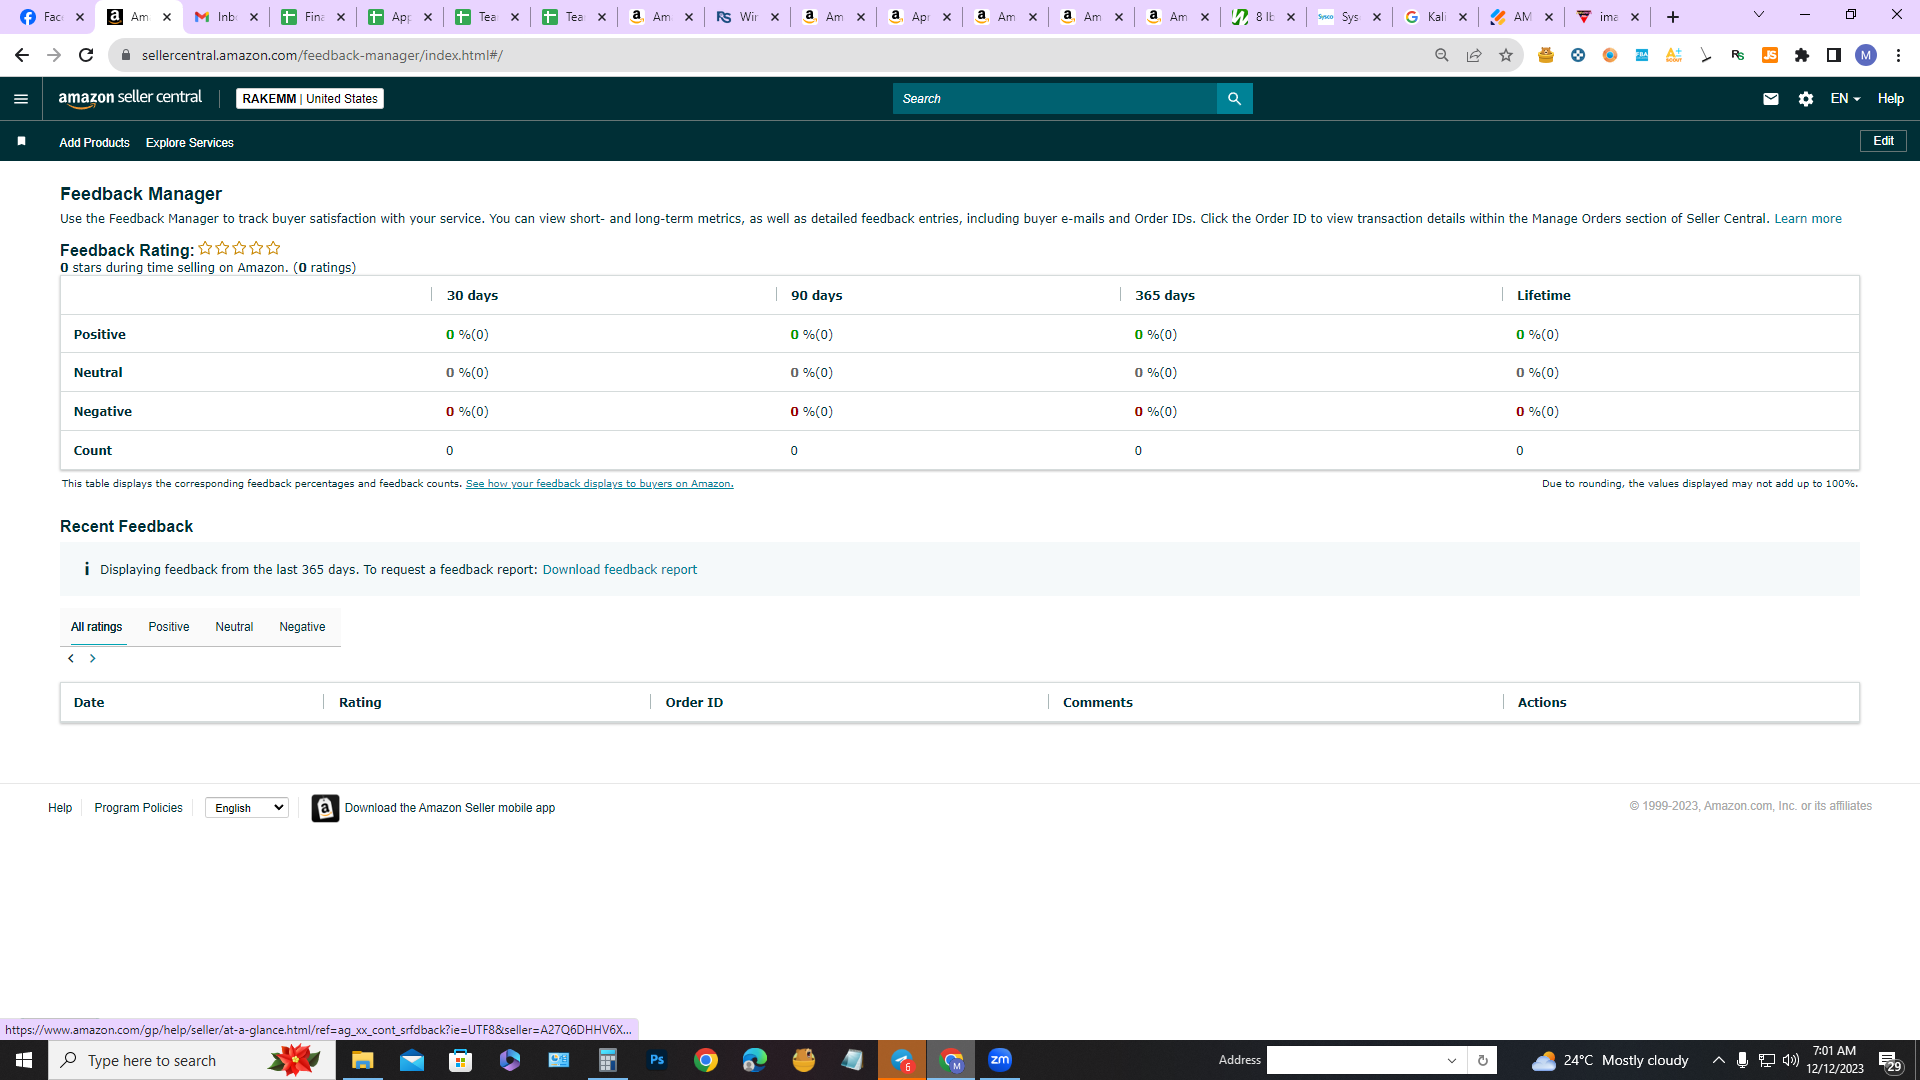This screenshot has width=1920, height=1080.
Task: Click the Amazon Seller app icon
Action: coord(325,808)
